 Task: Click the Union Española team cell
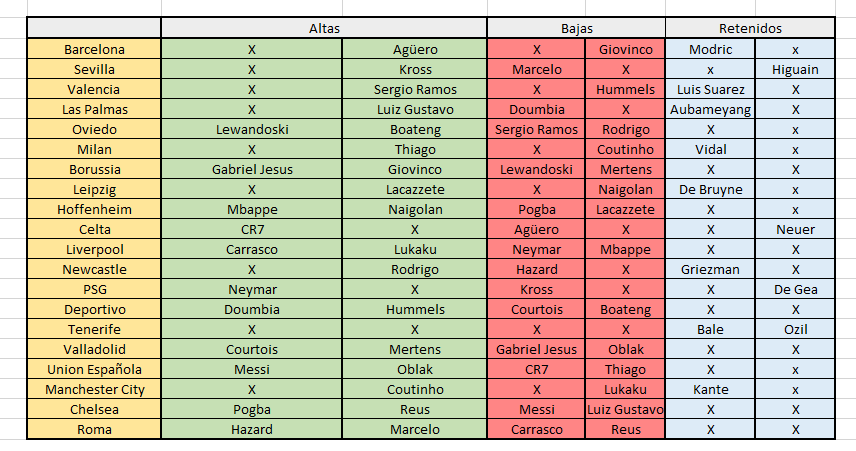coord(94,369)
